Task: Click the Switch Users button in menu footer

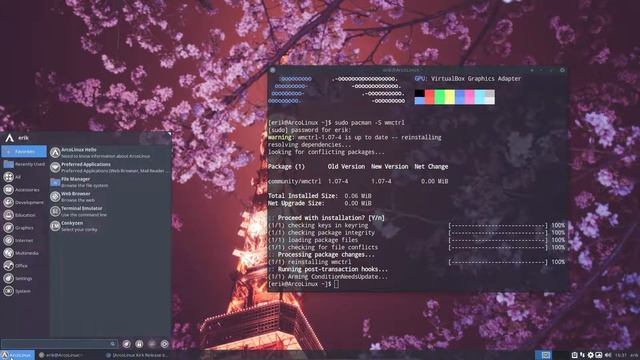Action: pos(152,344)
